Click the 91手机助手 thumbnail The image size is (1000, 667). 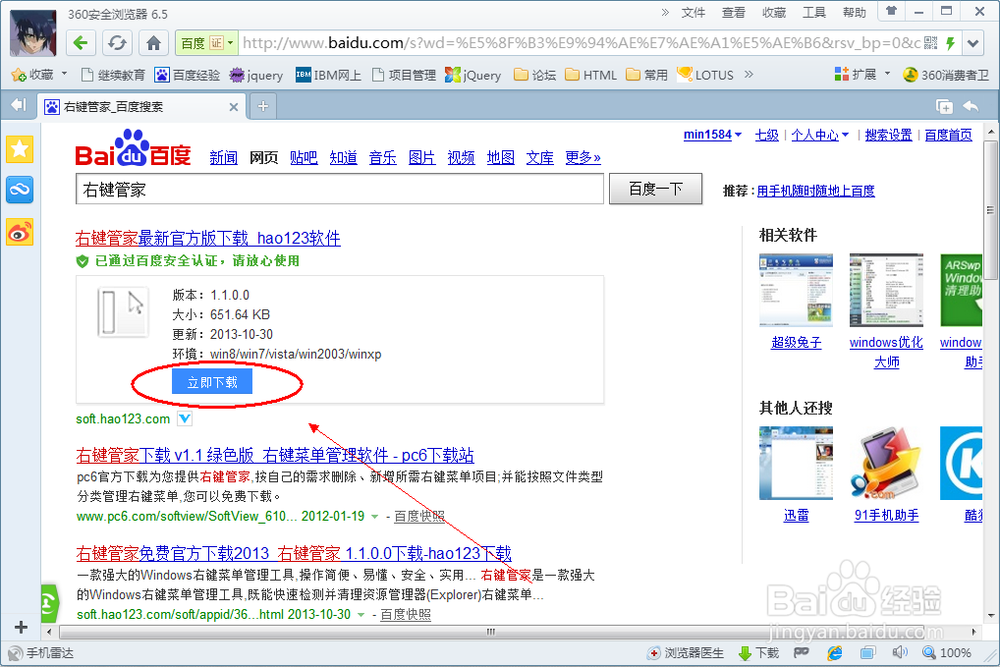(886, 463)
